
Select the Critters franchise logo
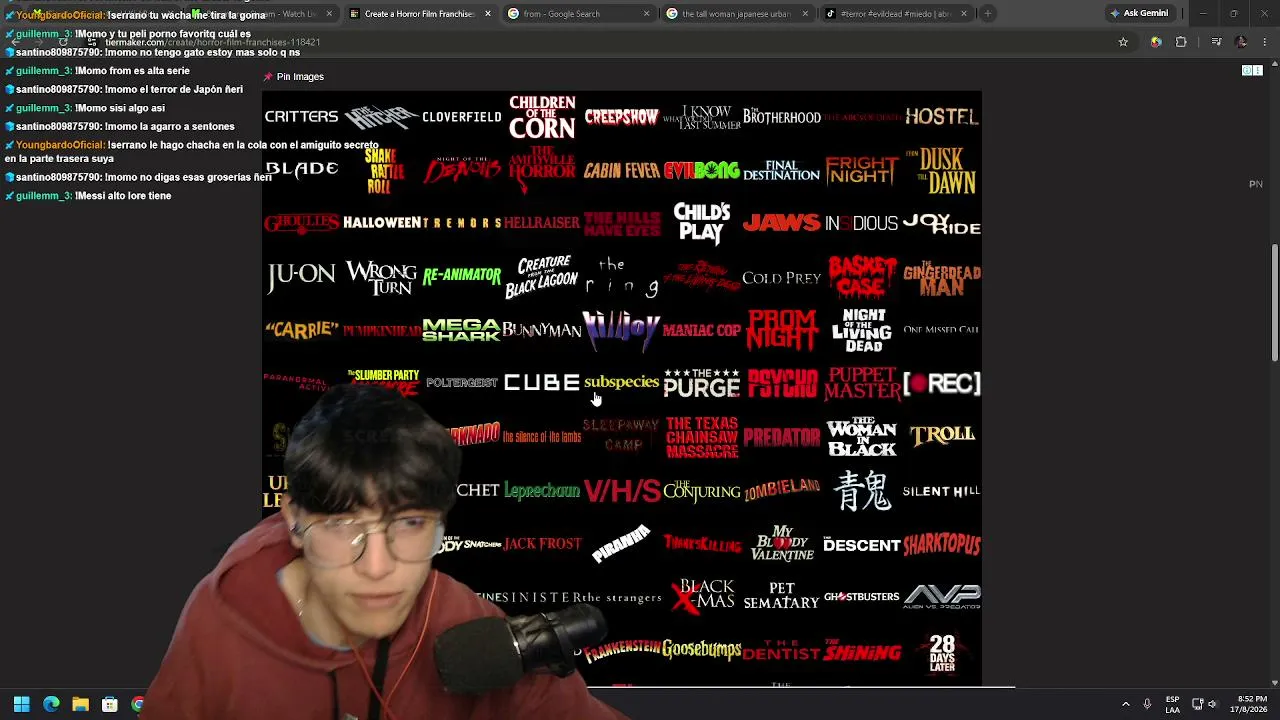pyautogui.click(x=301, y=117)
